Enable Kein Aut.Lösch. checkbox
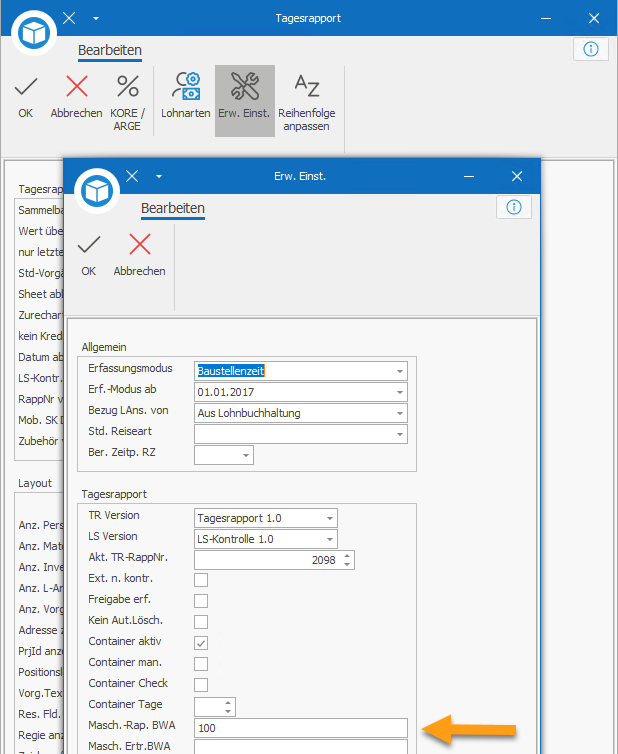618x754 pixels. pyautogui.click(x=201, y=622)
